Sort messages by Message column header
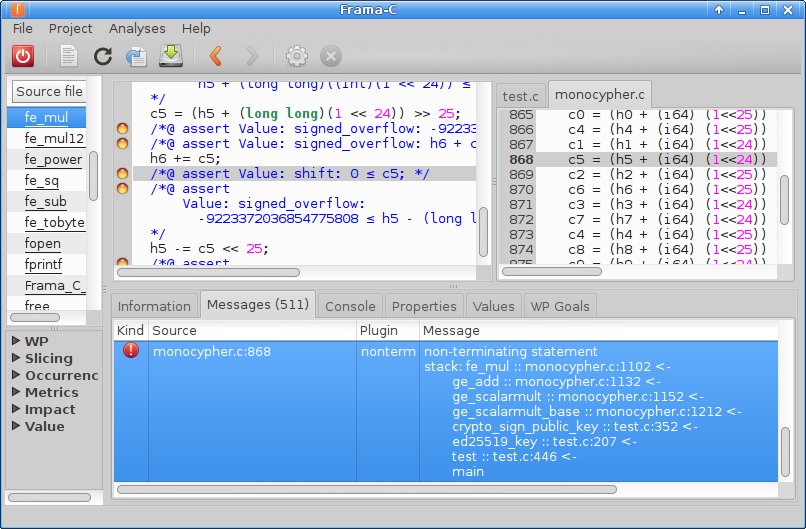The height and width of the screenshot is (529, 806). [598, 331]
